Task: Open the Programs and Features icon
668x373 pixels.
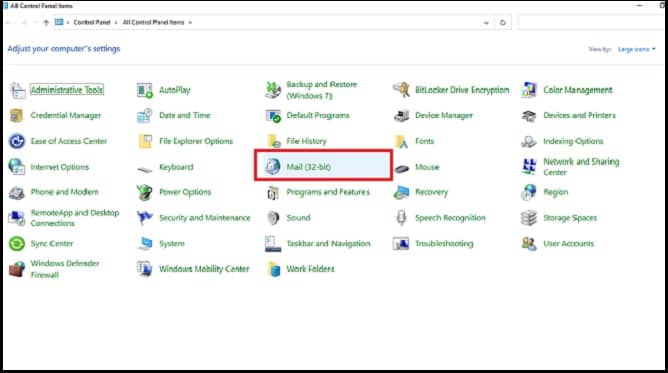Action: click(x=273, y=193)
